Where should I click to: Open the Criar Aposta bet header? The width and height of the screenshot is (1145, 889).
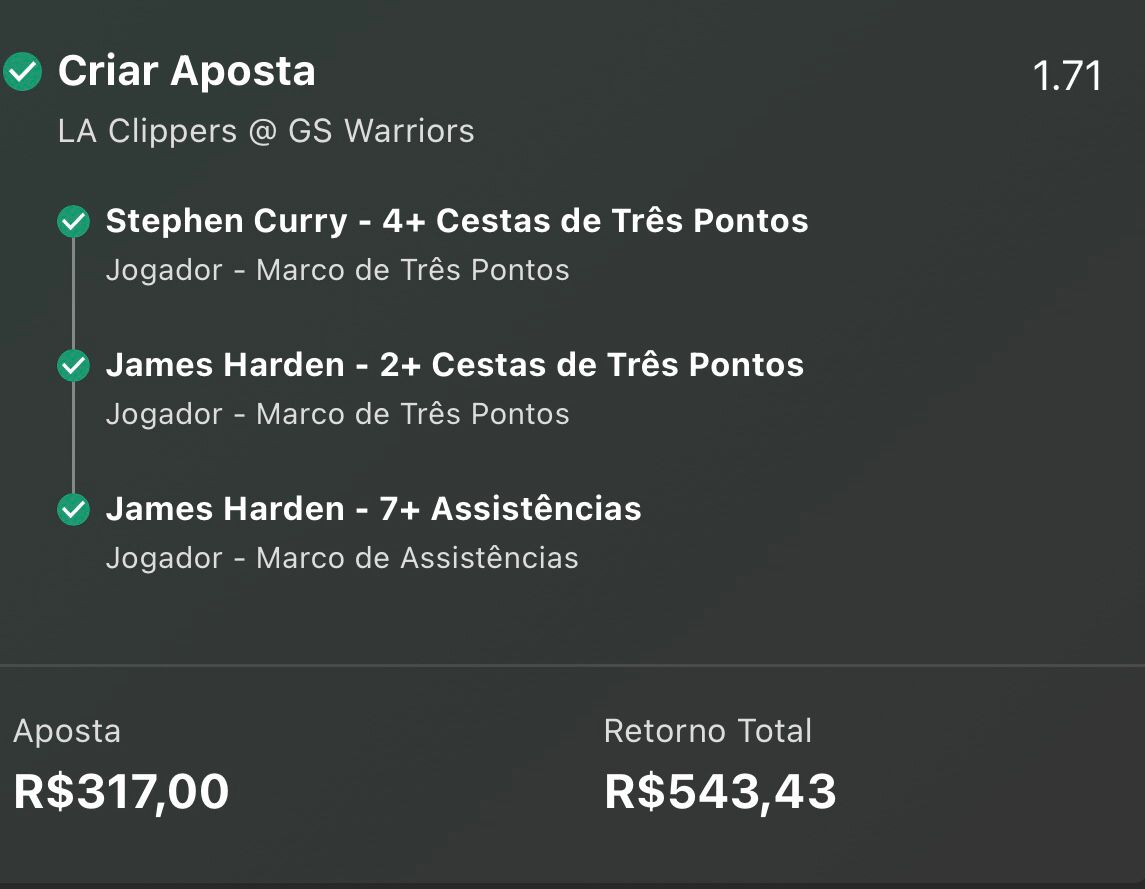click(x=187, y=71)
